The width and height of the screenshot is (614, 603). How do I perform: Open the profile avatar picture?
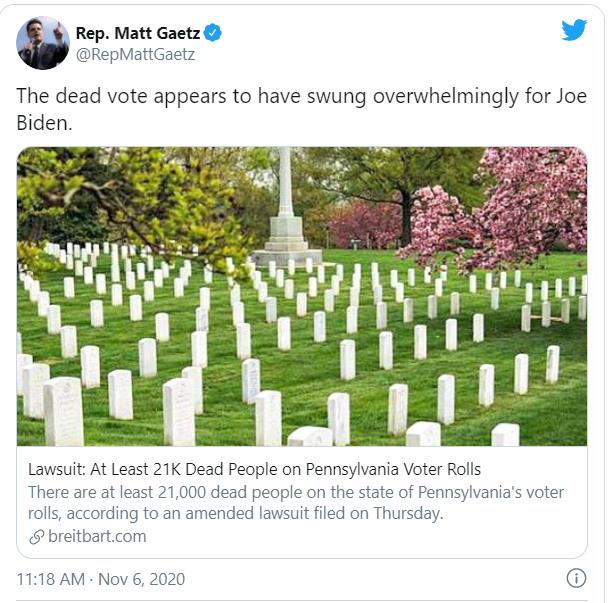tap(43, 43)
